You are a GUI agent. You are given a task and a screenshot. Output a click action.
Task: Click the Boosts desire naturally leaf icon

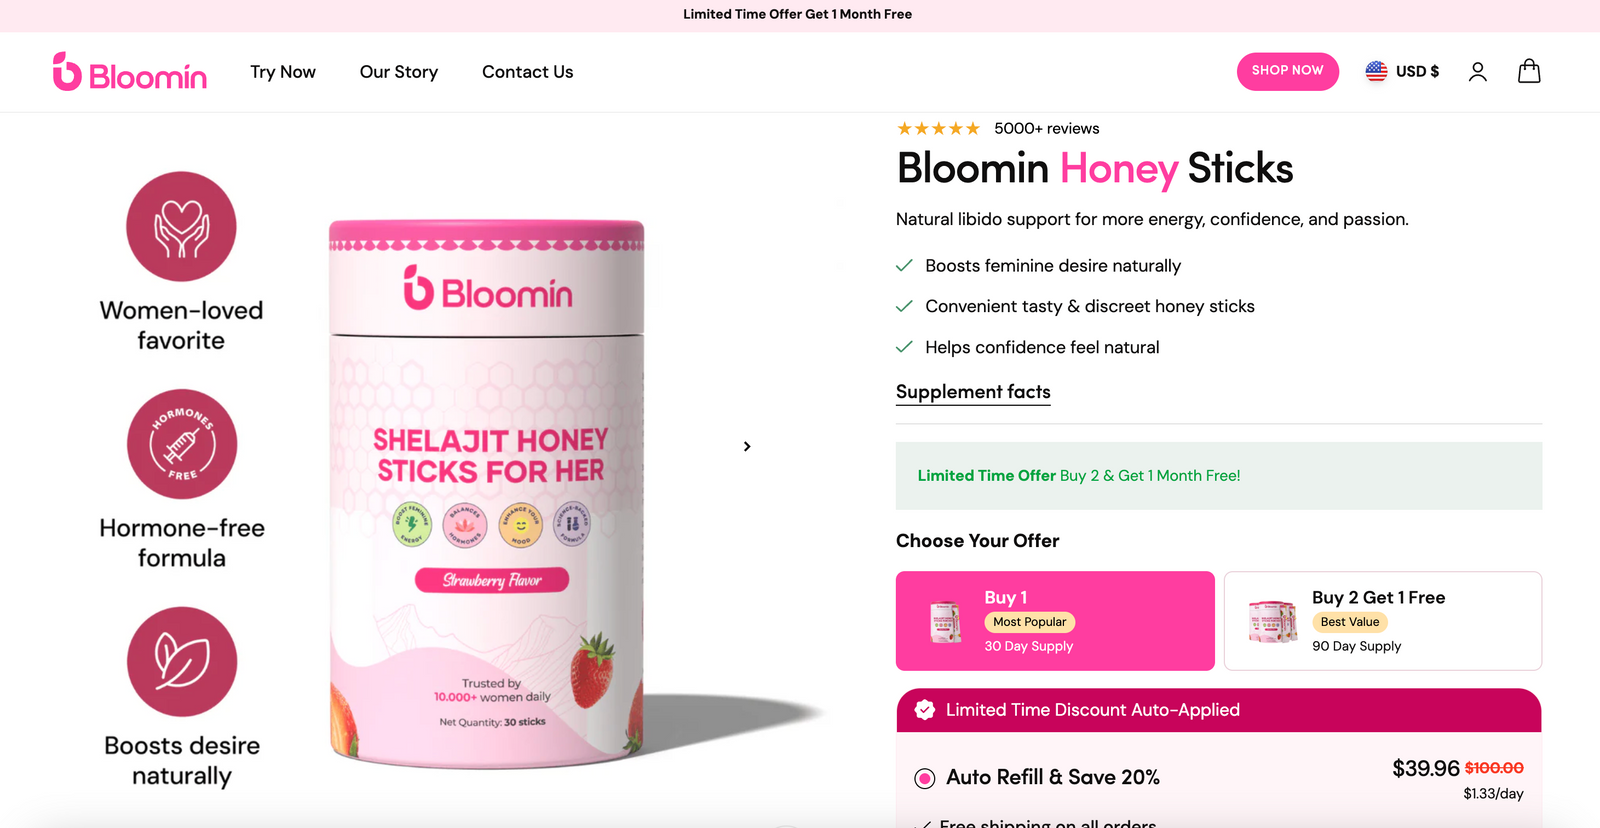182,662
